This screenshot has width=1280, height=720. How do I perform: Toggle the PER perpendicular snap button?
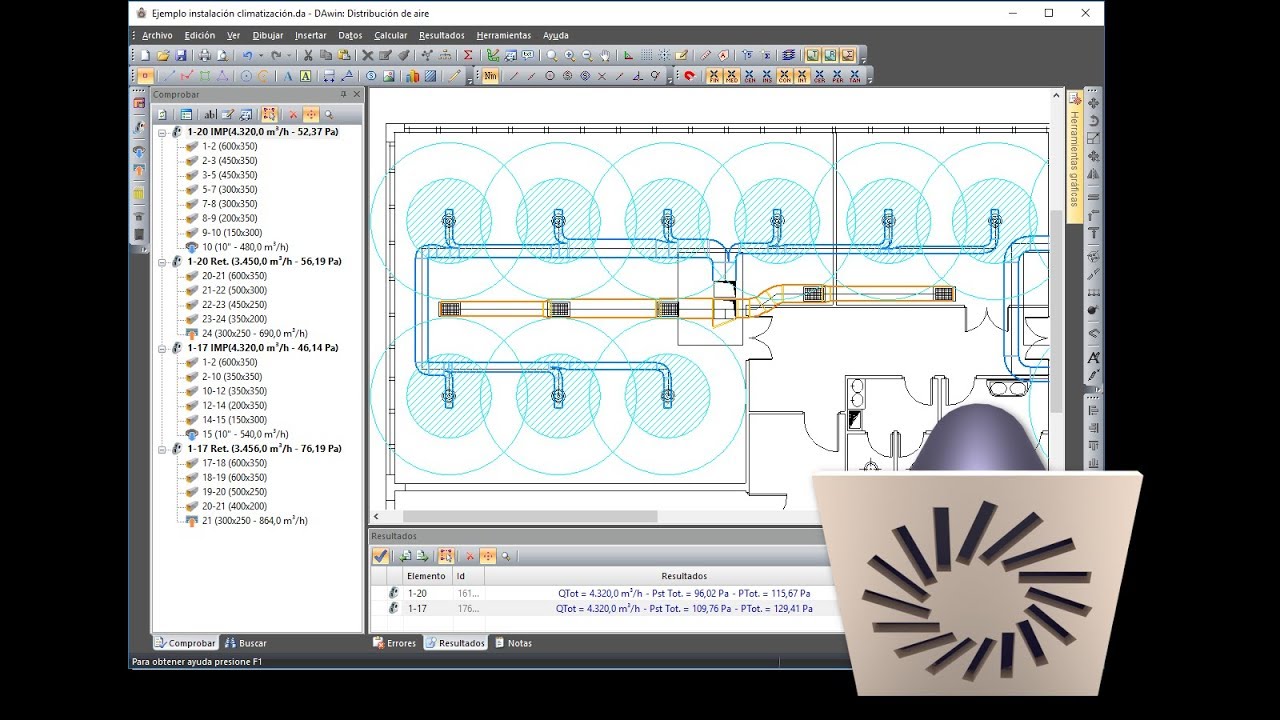pyautogui.click(x=837, y=75)
